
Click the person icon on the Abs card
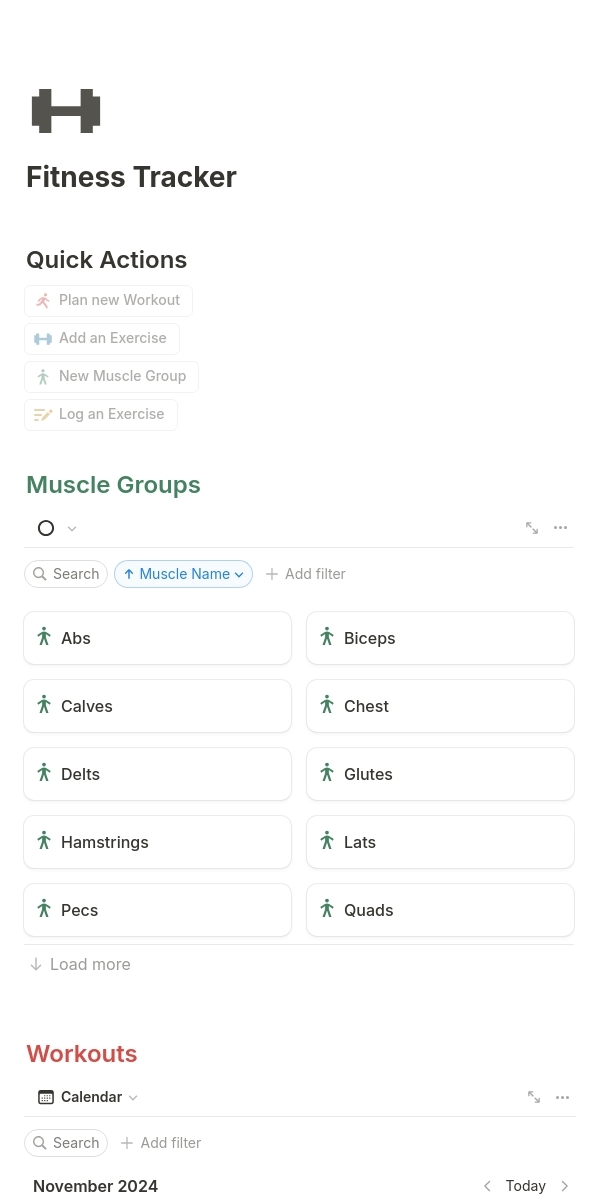pos(44,637)
